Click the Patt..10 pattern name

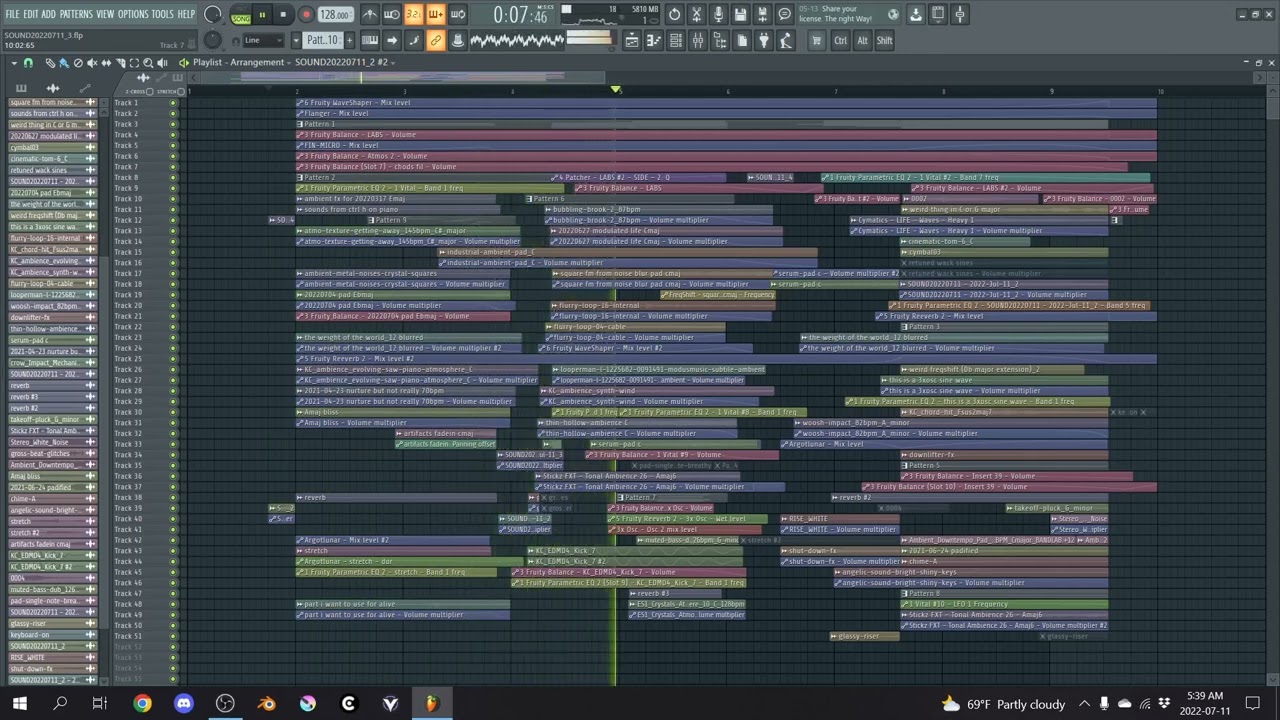[x=323, y=40]
